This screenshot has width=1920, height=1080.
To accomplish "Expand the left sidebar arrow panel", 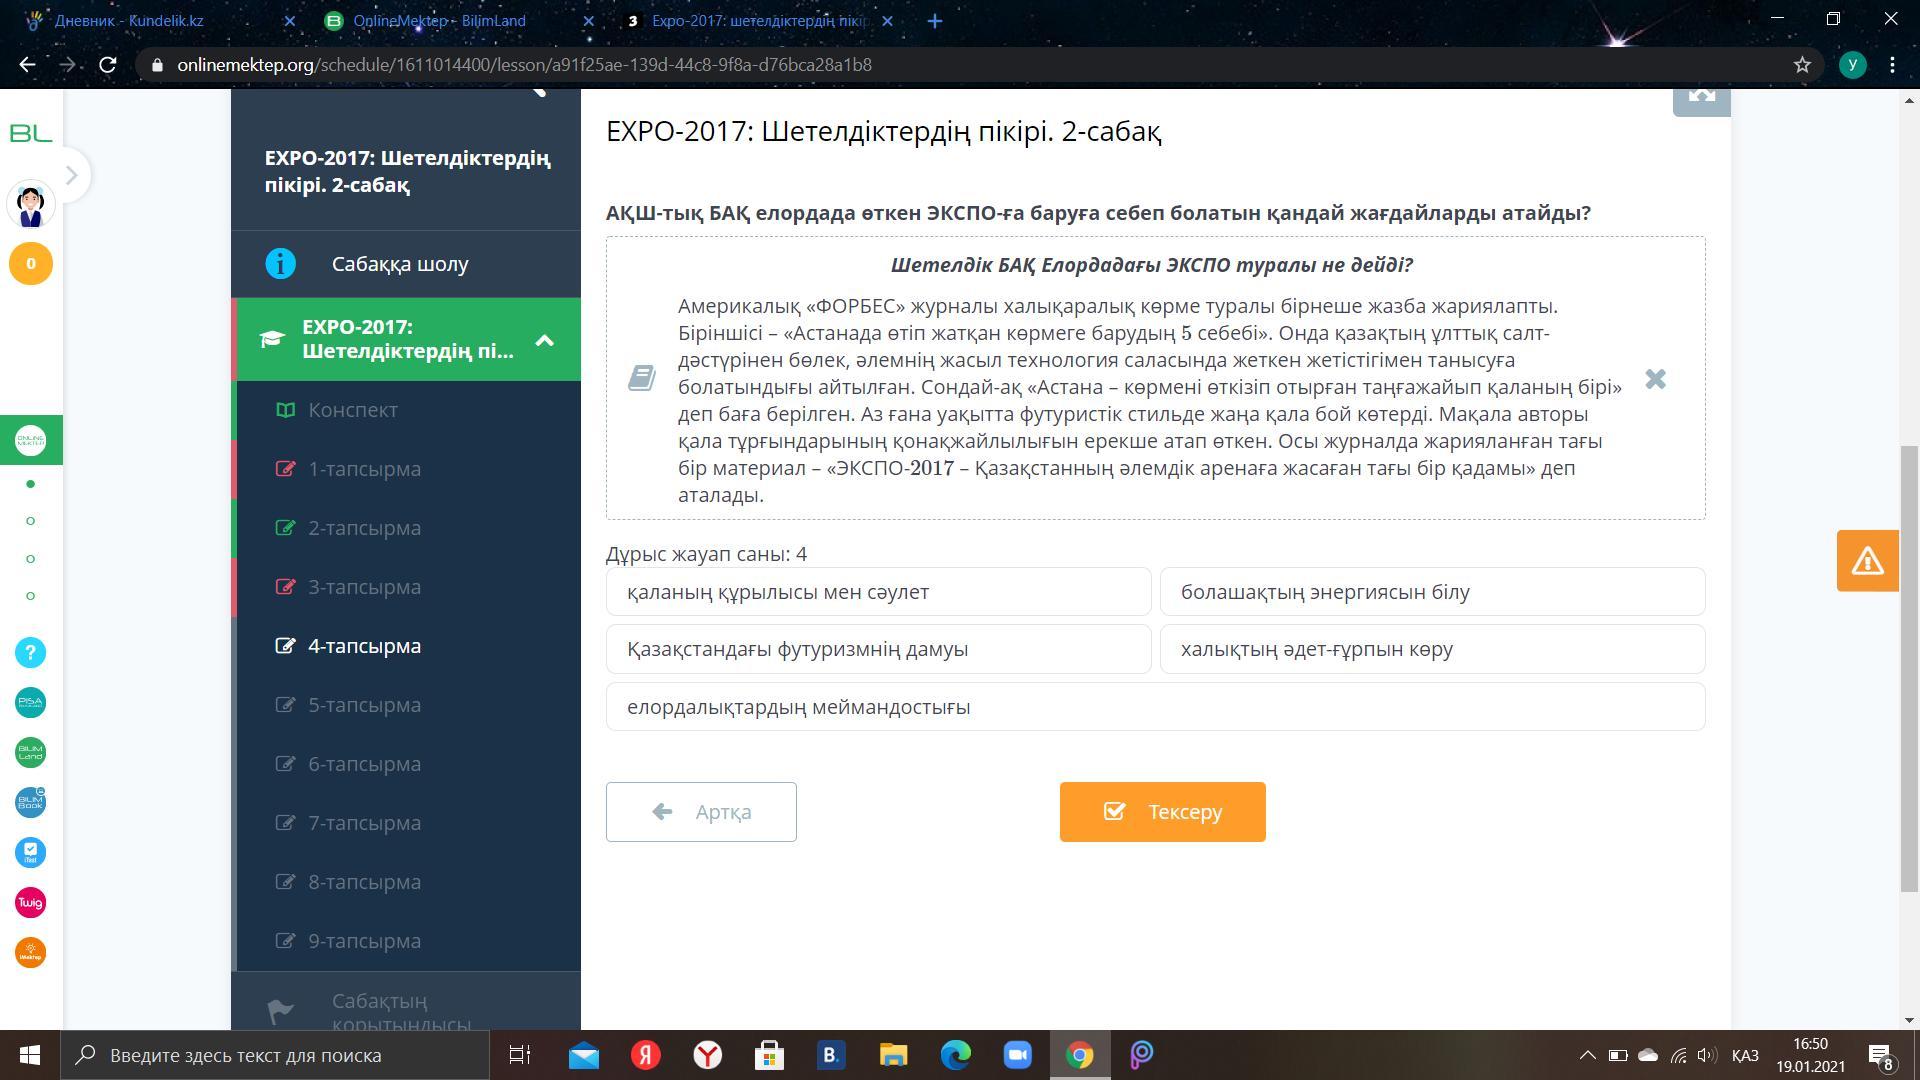I will [71, 176].
